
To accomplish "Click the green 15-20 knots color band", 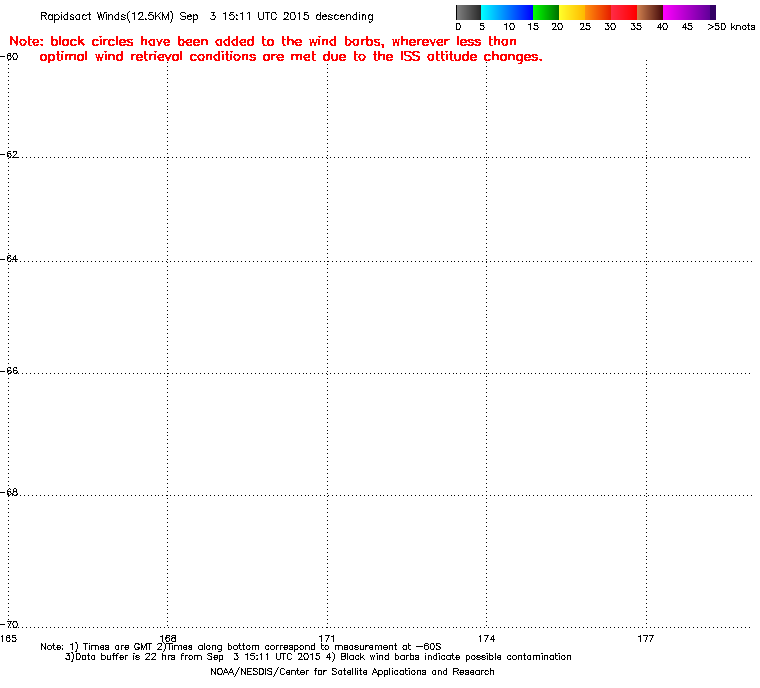I will pos(546,12).
